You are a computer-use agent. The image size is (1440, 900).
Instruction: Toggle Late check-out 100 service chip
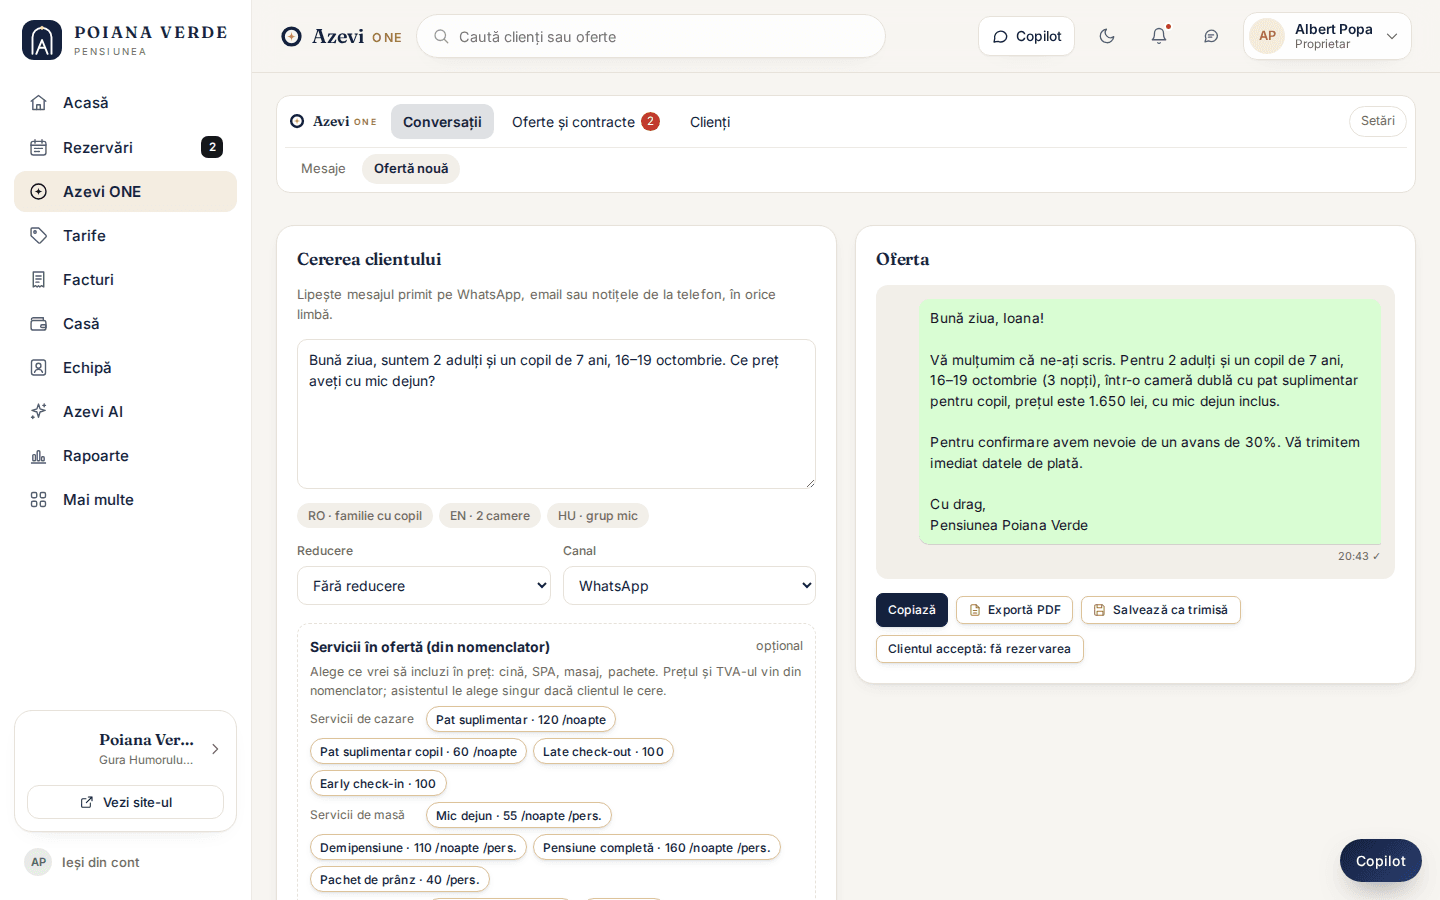click(x=603, y=751)
